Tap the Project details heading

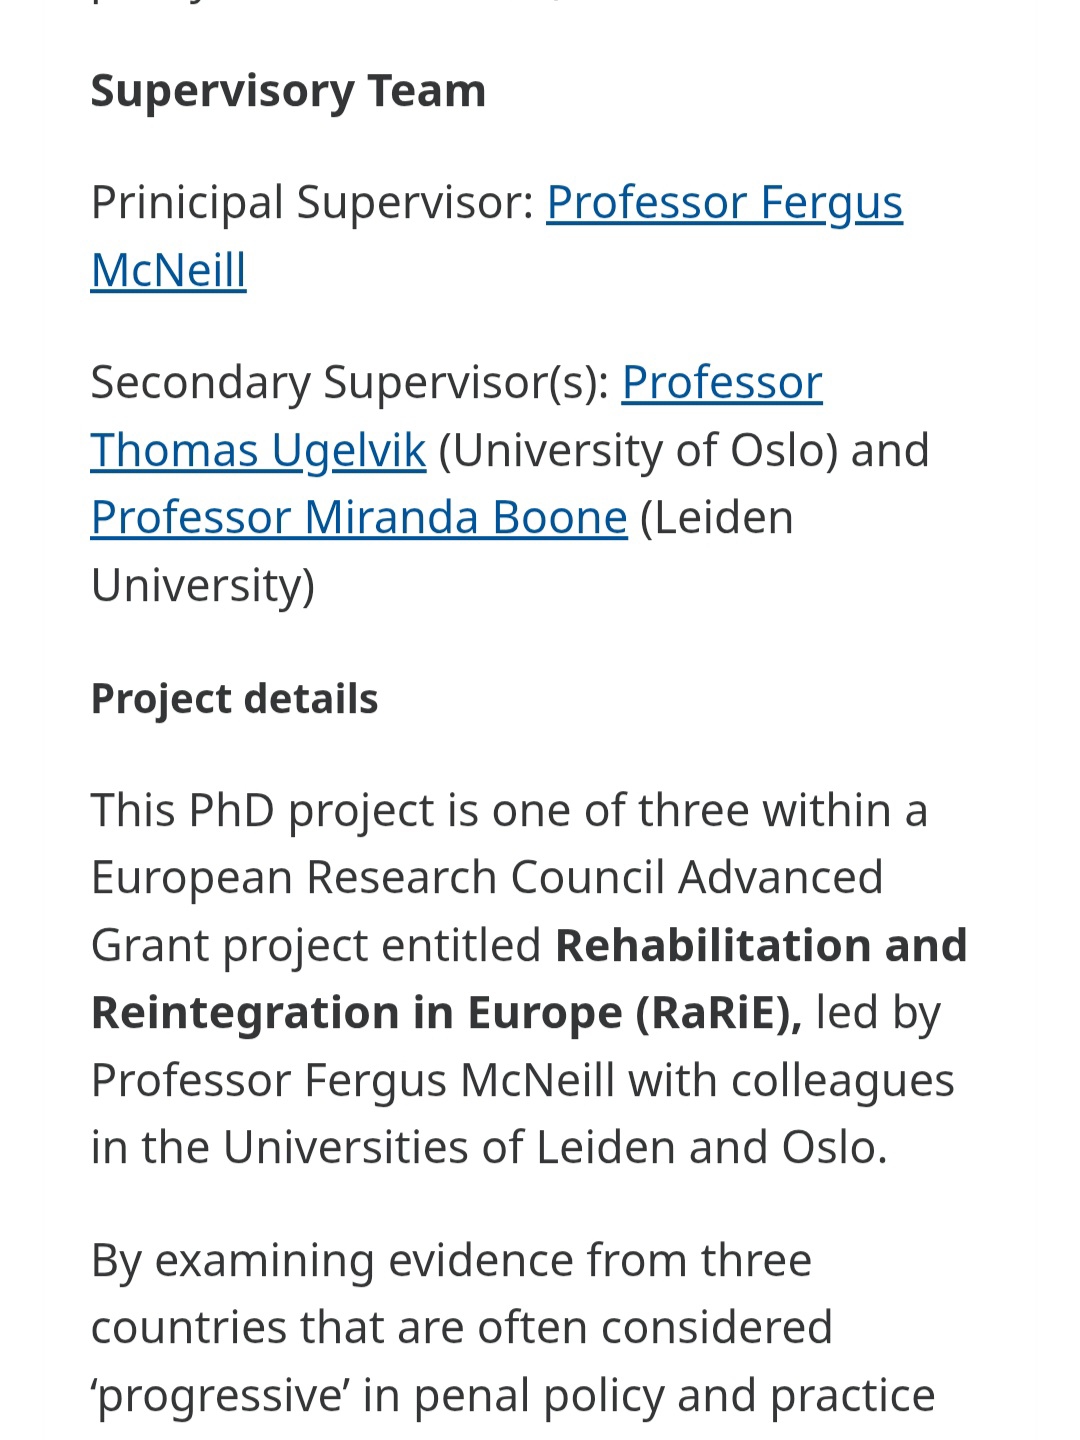click(x=234, y=699)
